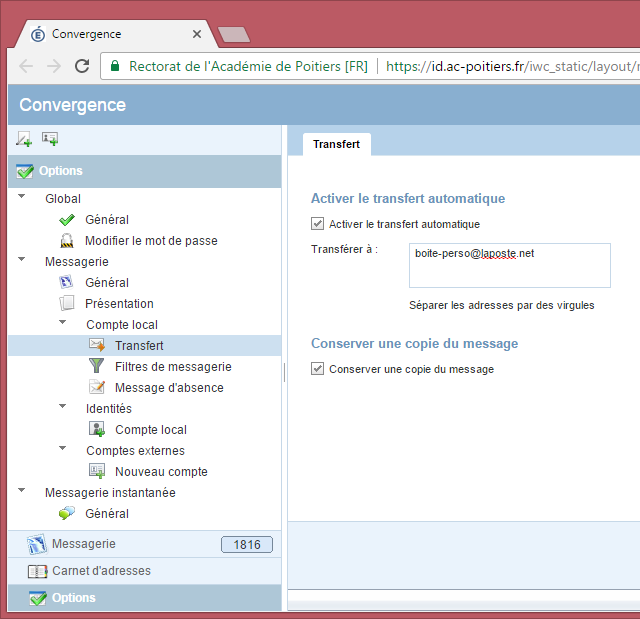
Task: Click the browser address bar URL
Action: 510,67
